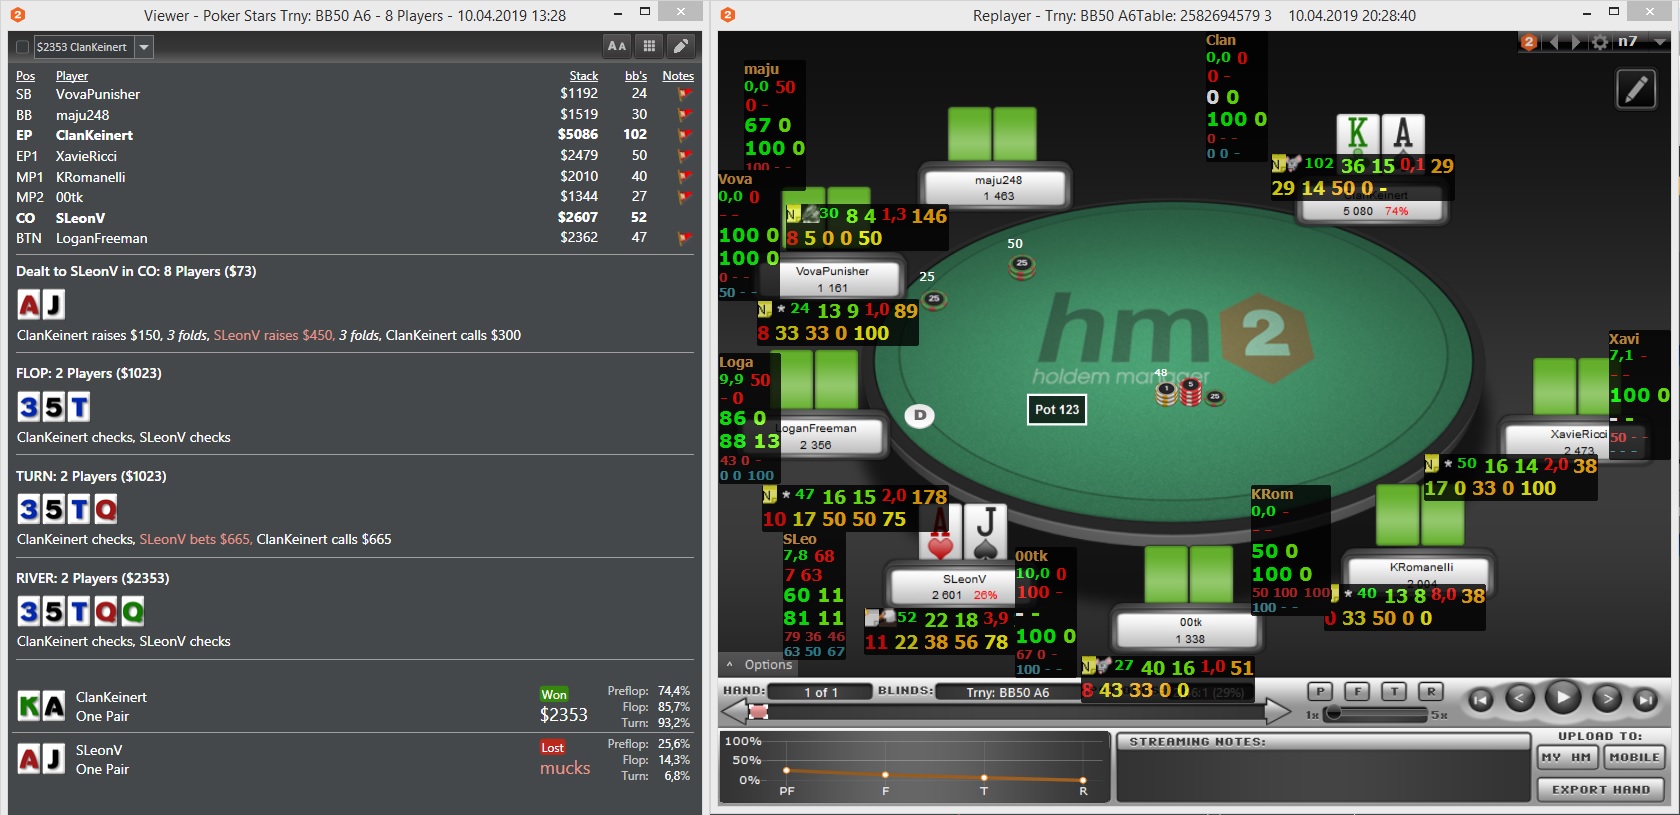
Task: Select the VovaPunisher row in Viewer
Action: (x=355, y=94)
